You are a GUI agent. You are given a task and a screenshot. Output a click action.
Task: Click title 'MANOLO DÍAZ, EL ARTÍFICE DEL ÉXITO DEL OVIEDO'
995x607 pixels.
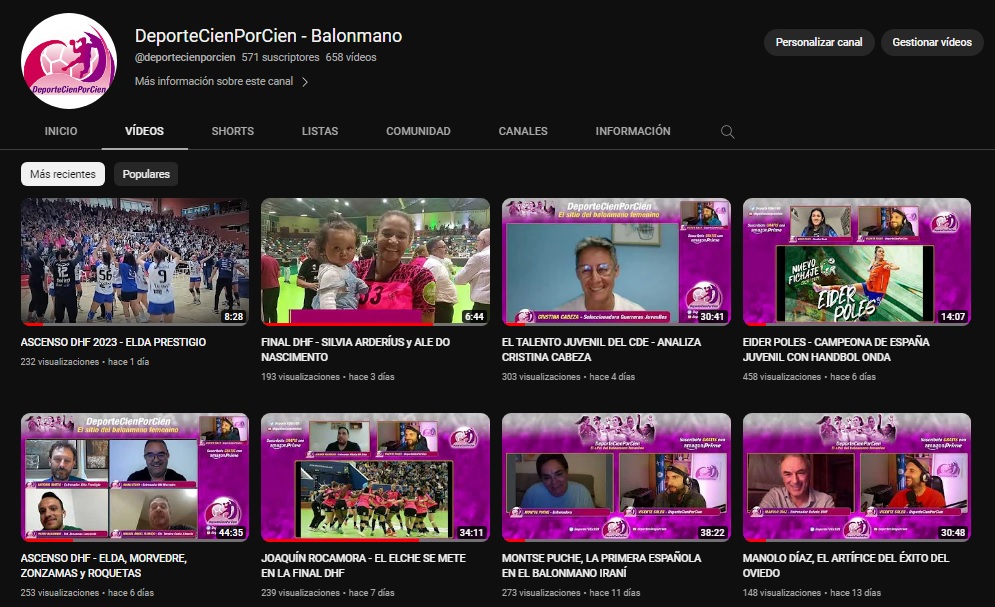coord(846,565)
